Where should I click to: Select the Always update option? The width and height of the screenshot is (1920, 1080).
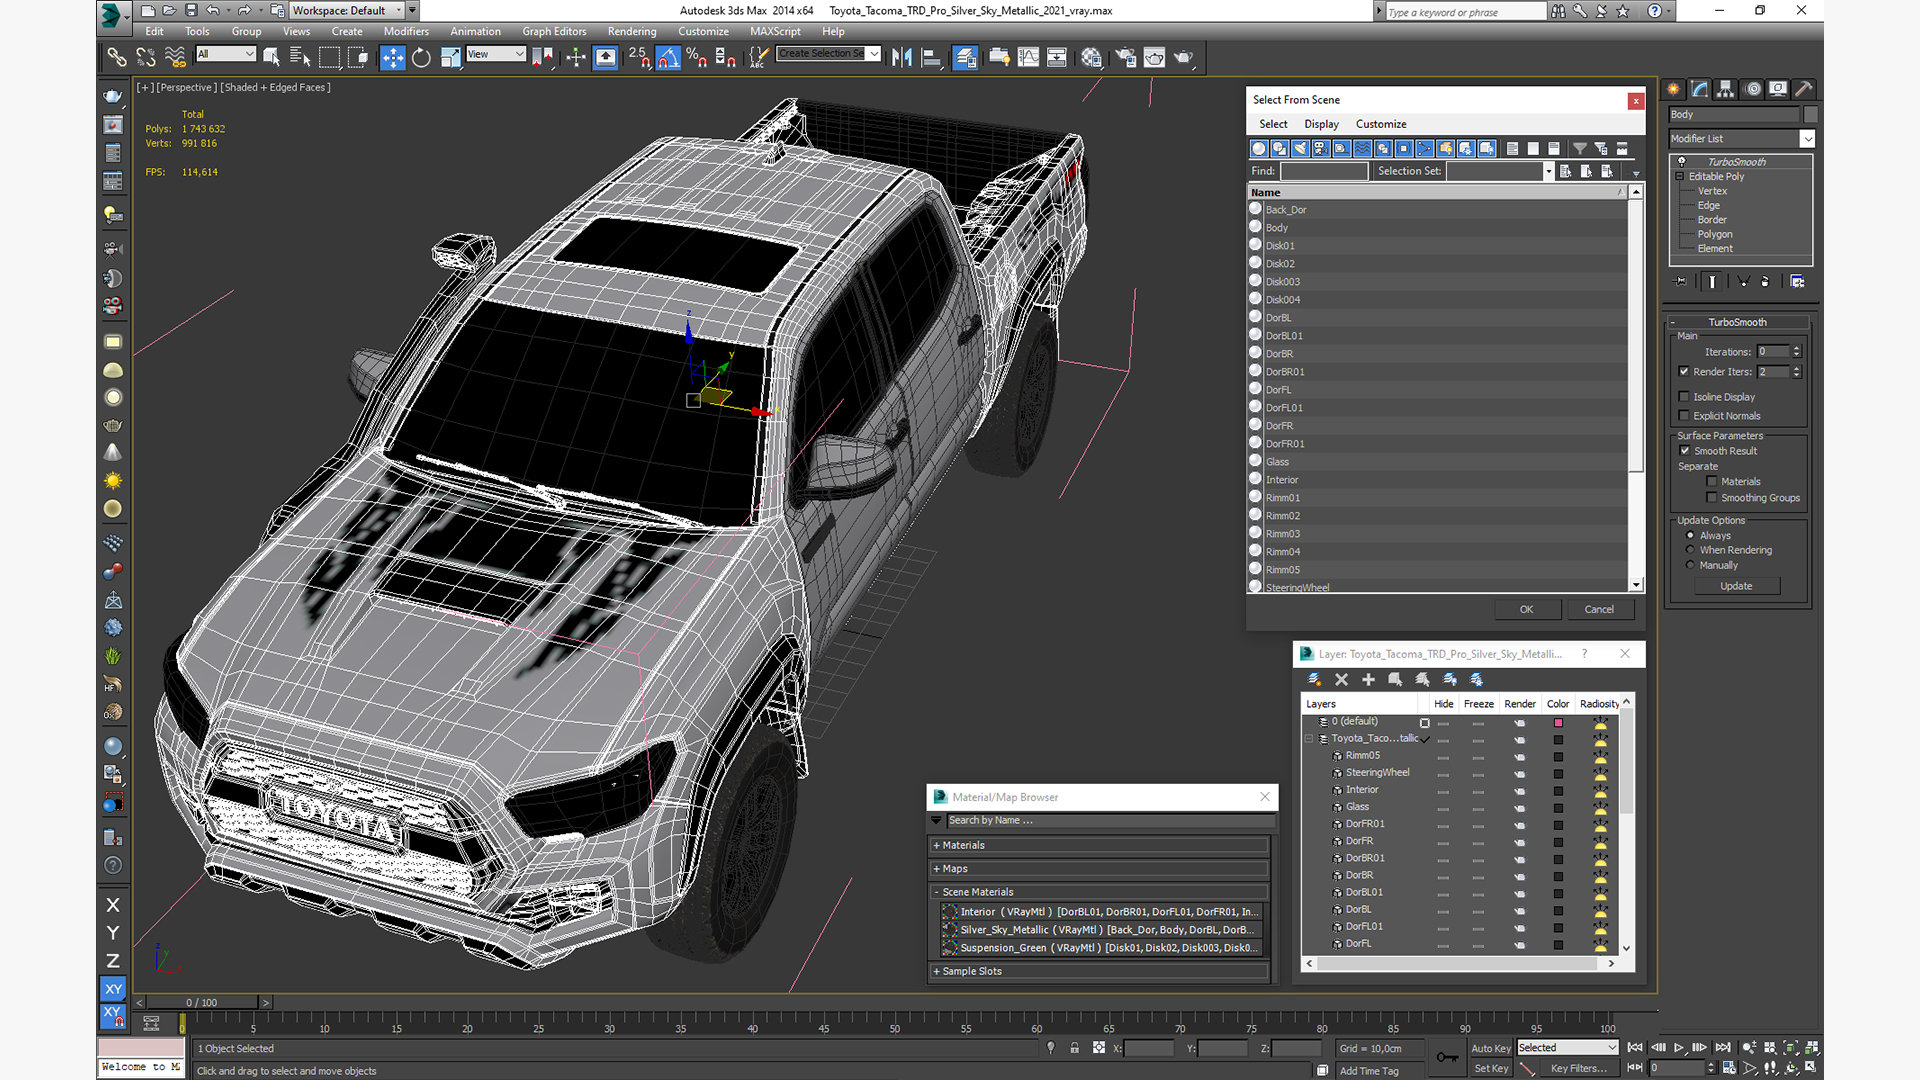1691,535
